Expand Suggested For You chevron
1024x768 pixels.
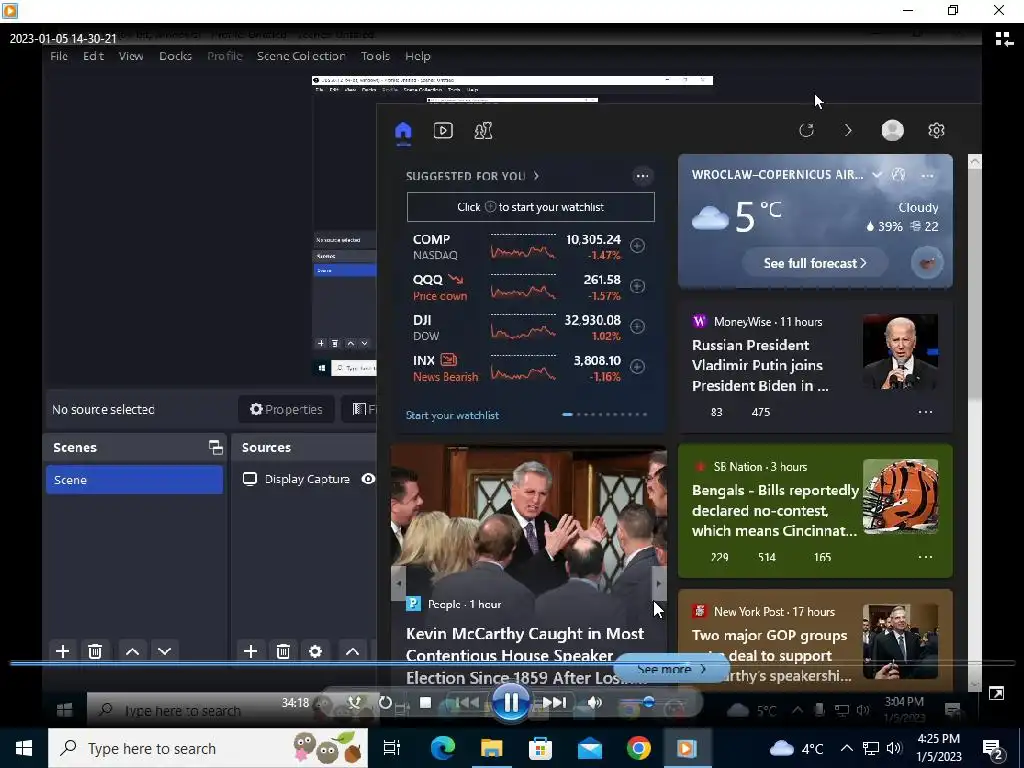pyautogui.click(x=536, y=176)
